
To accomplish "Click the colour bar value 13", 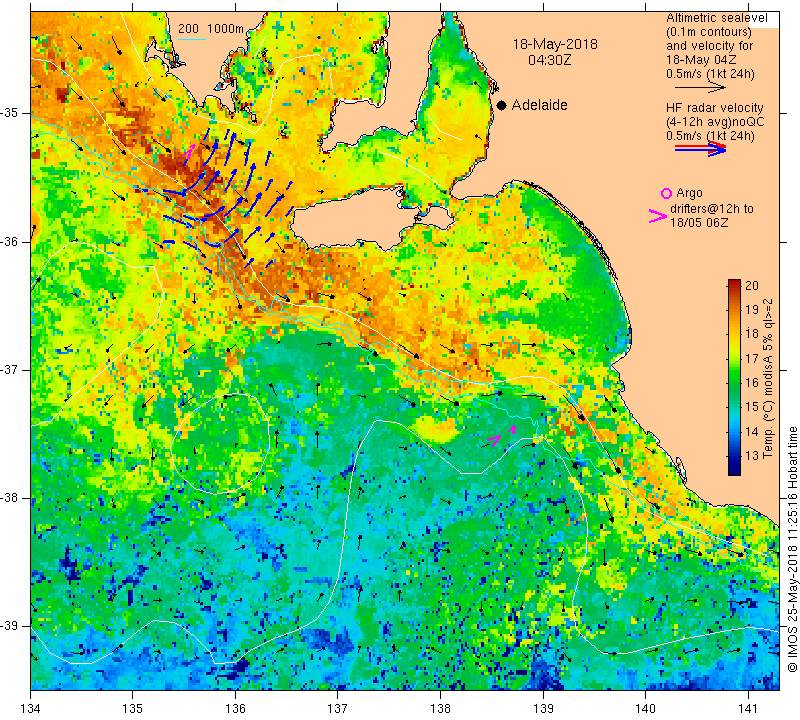I will [752, 455].
